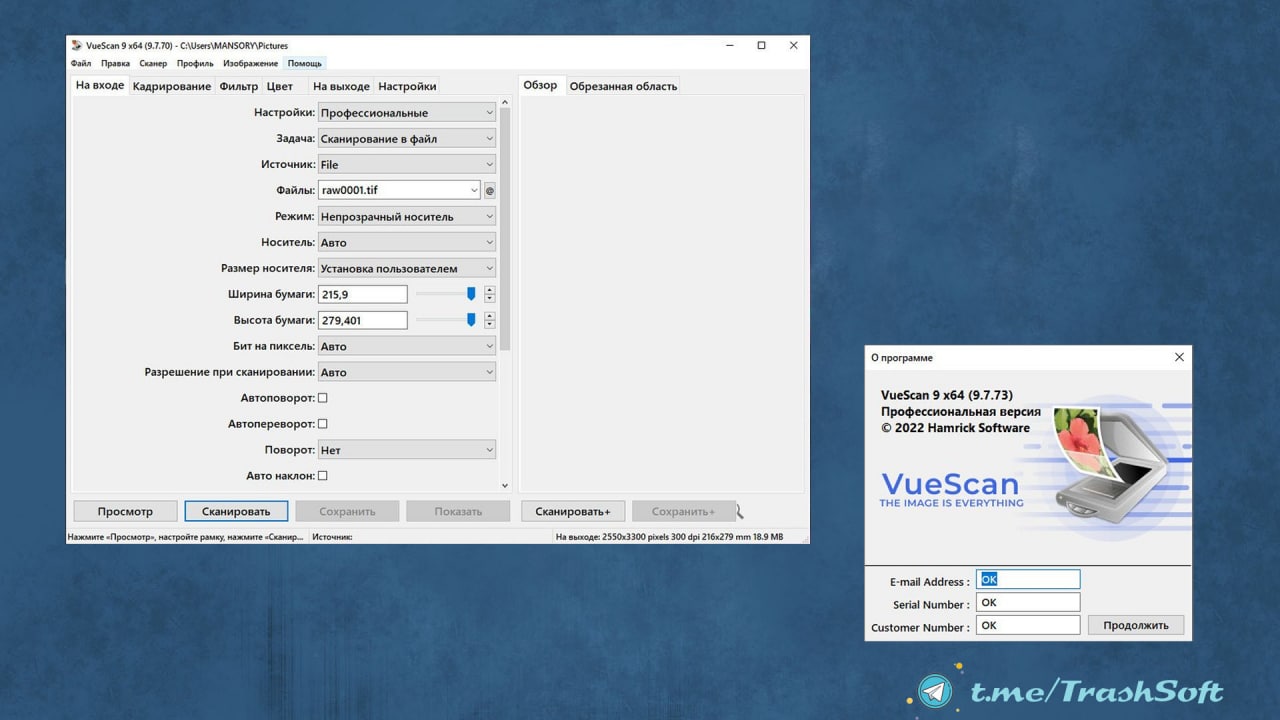
Task: Switch to the Кадрирование tab
Action: pyautogui.click(x=172, y=86)
